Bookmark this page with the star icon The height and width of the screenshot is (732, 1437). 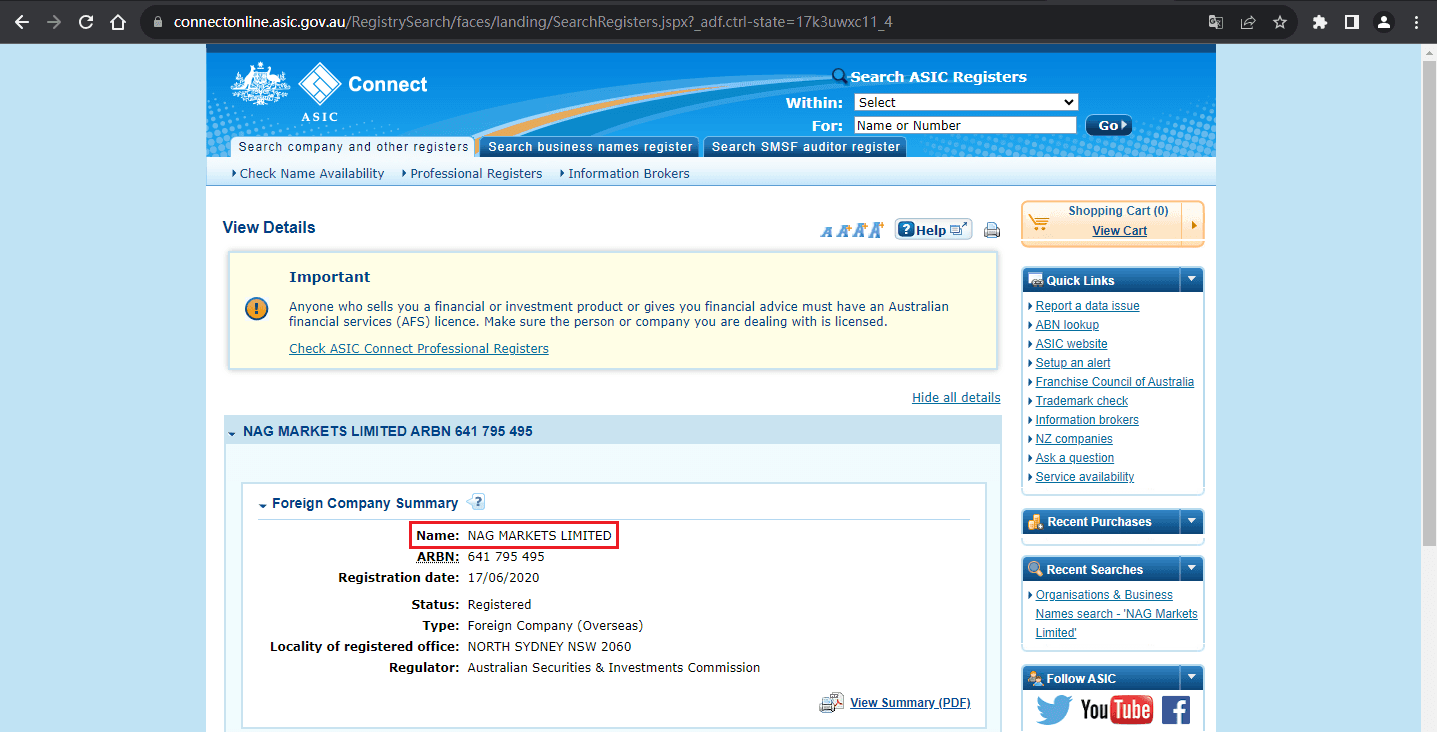tap(1280, 22)
